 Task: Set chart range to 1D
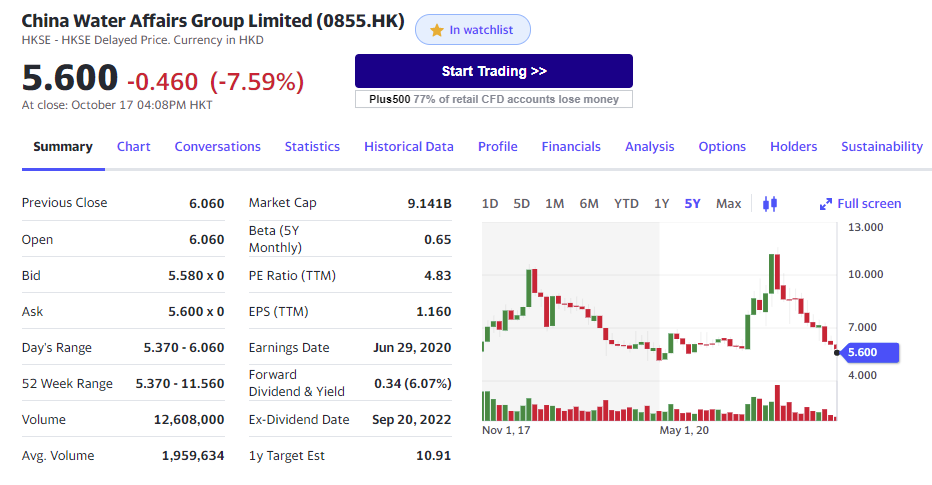coord(490,204)
